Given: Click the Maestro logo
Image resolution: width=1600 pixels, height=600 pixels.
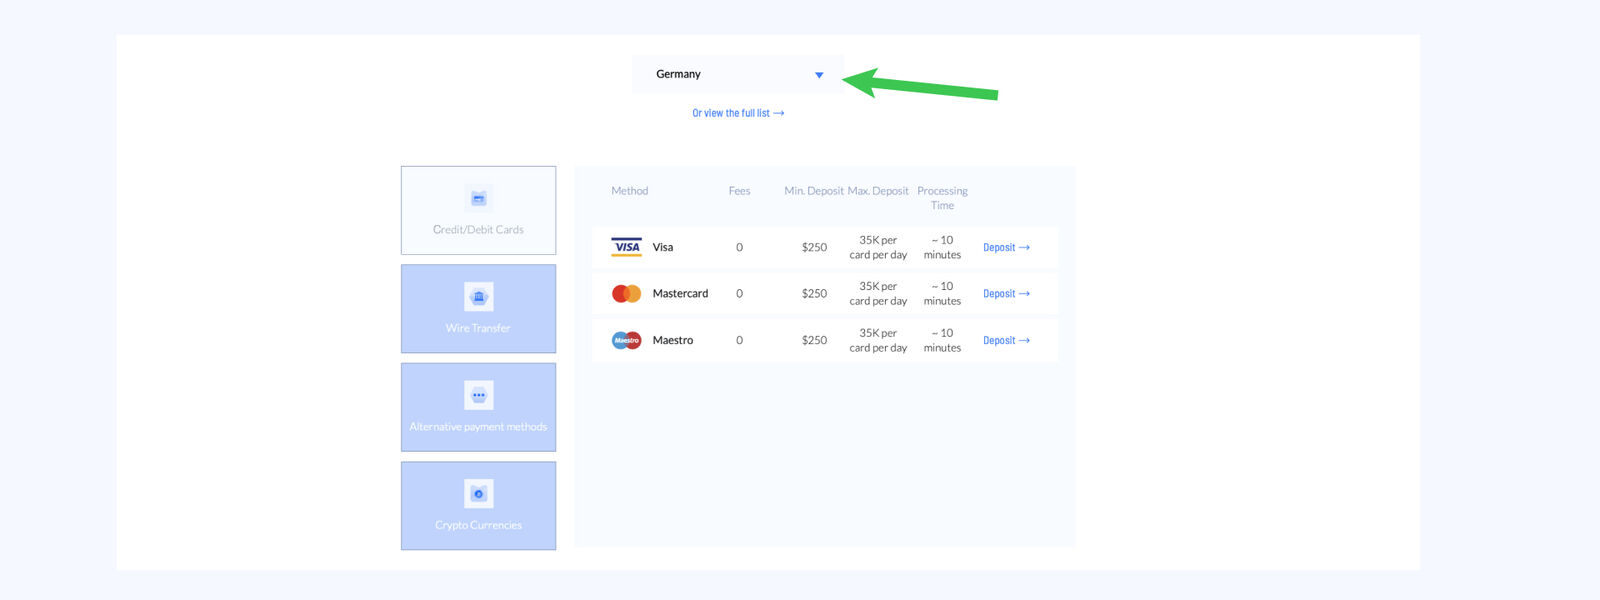Looking at the screenshot, I should click(626, 340).
